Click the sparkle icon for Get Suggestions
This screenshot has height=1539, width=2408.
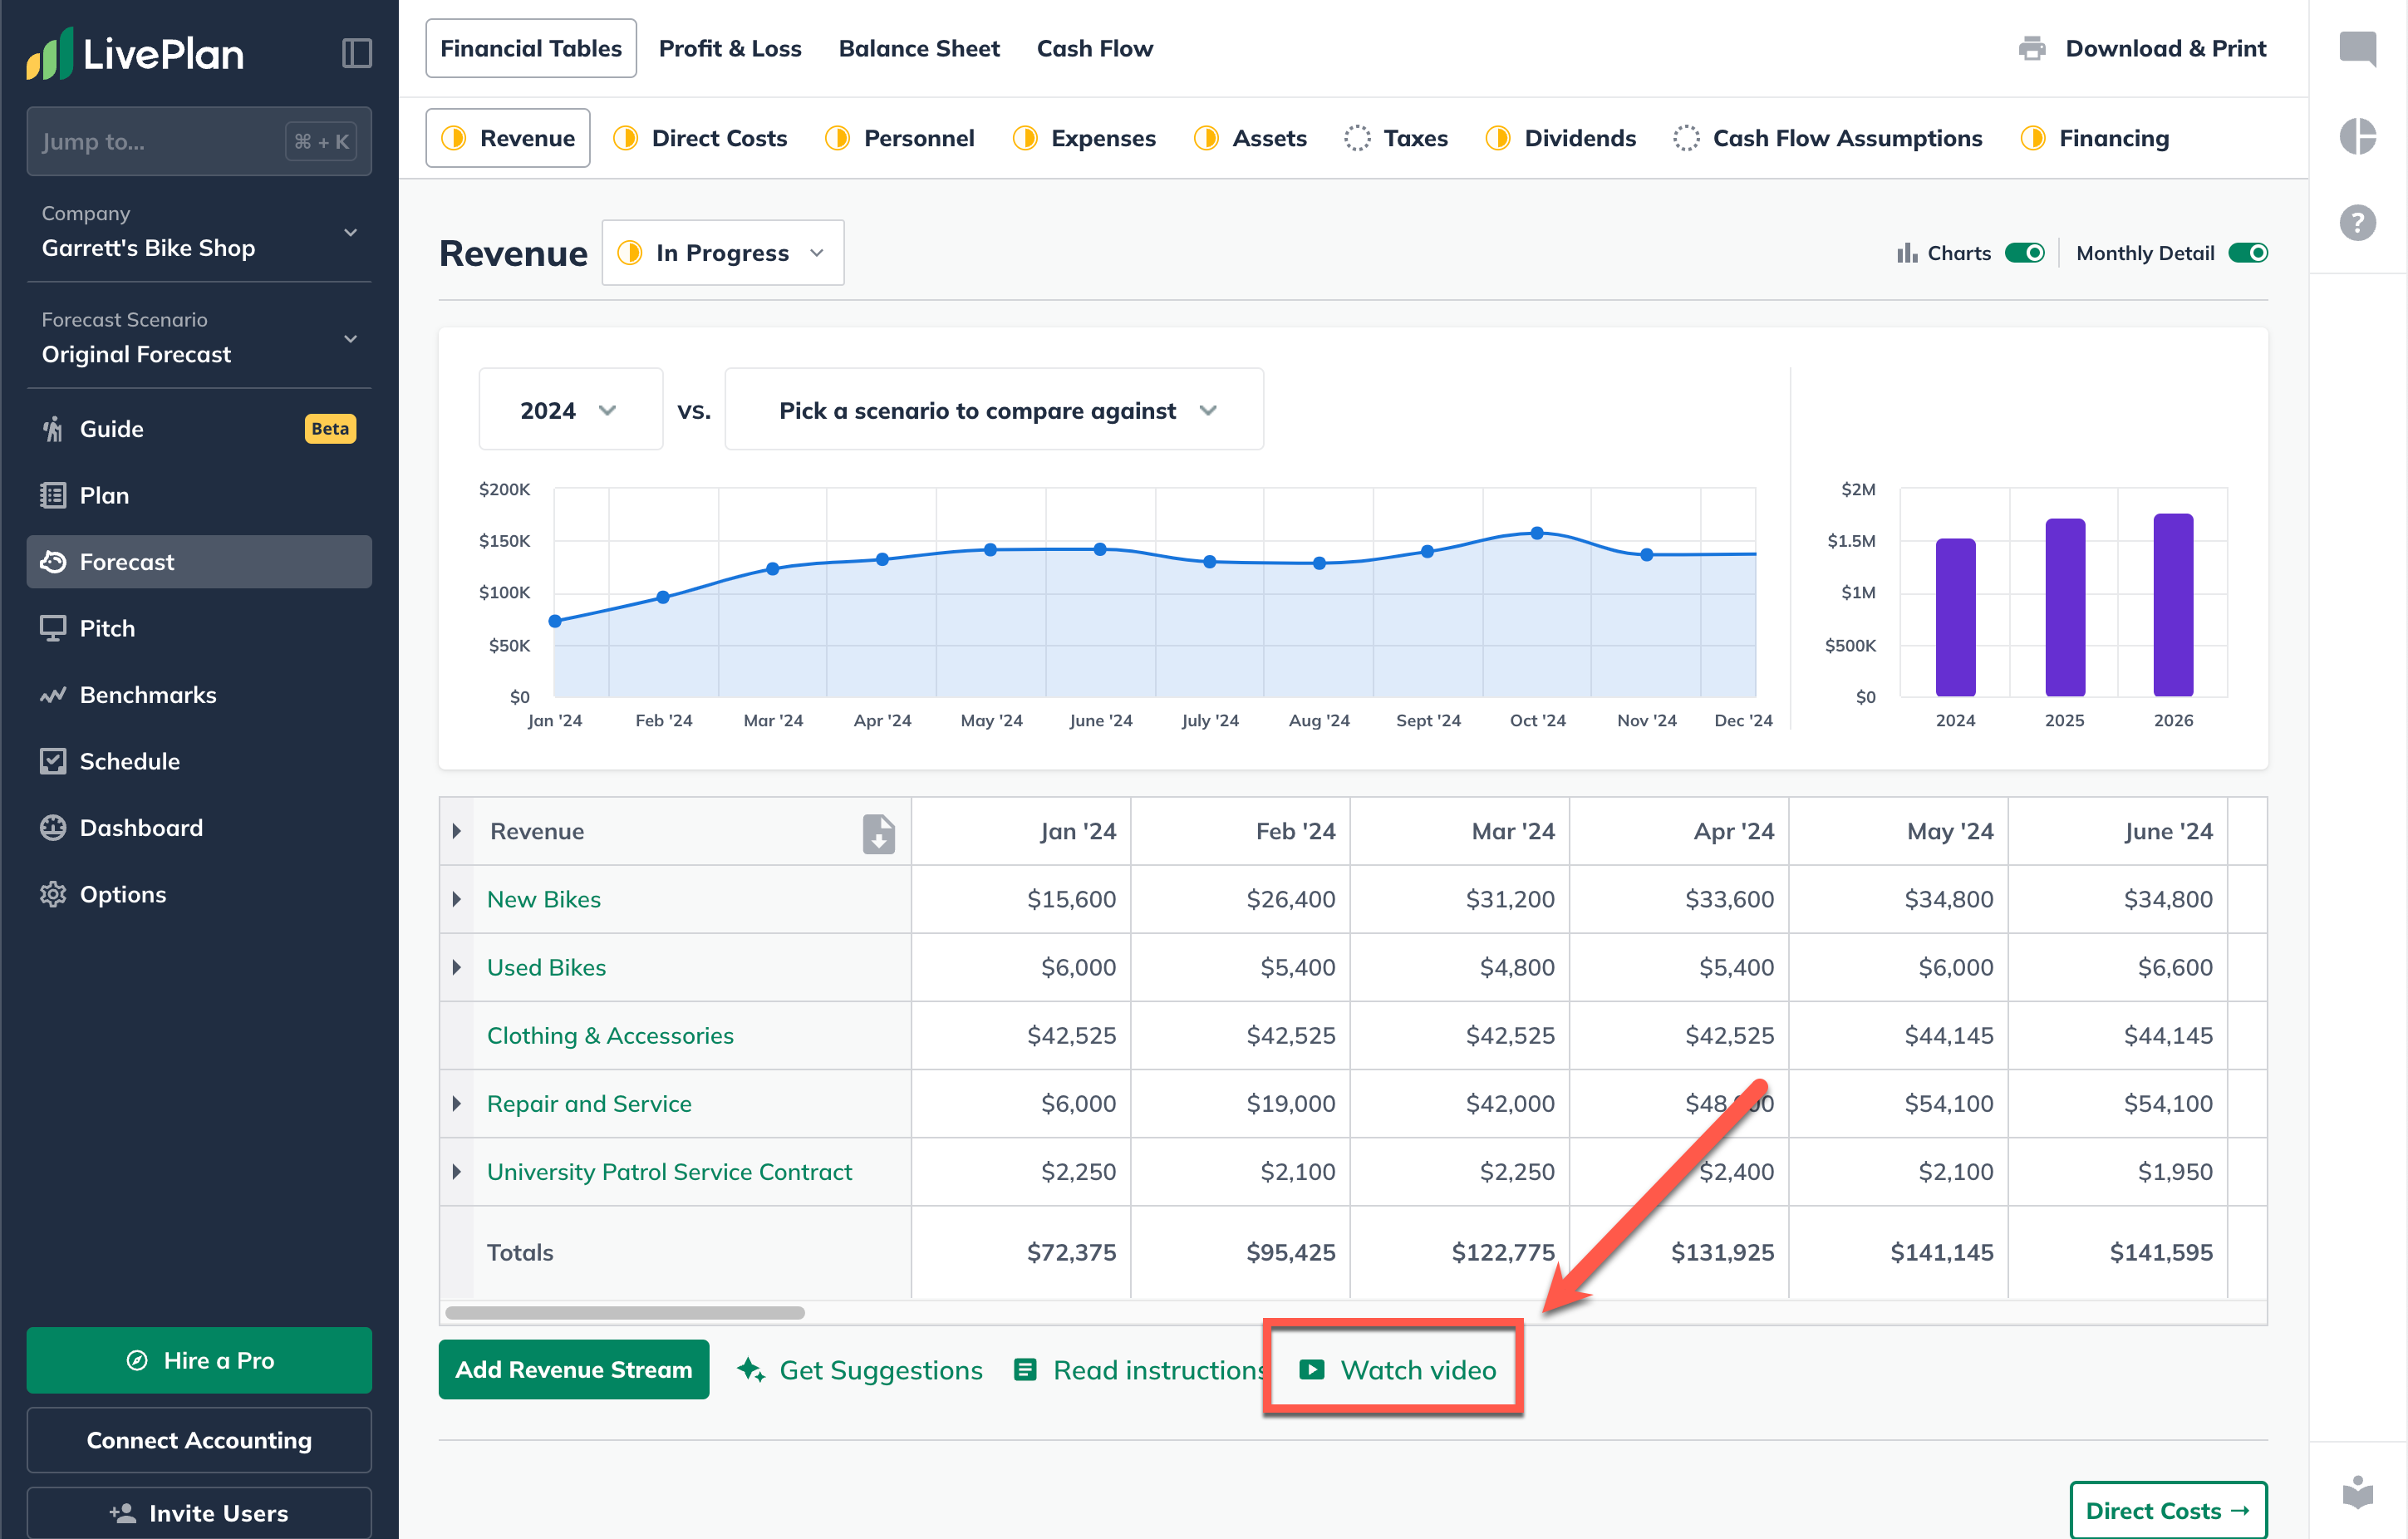point(751,1369)
